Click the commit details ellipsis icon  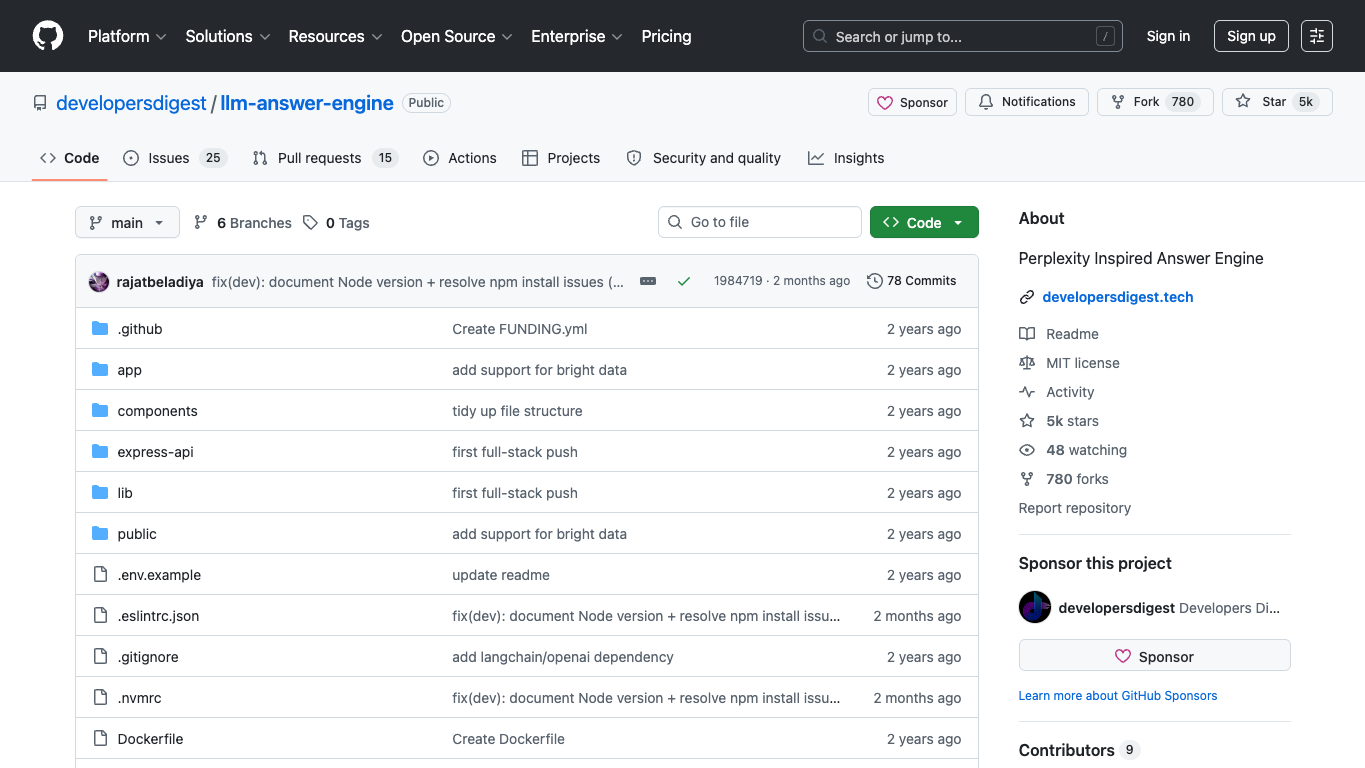[x=648, y=281]
